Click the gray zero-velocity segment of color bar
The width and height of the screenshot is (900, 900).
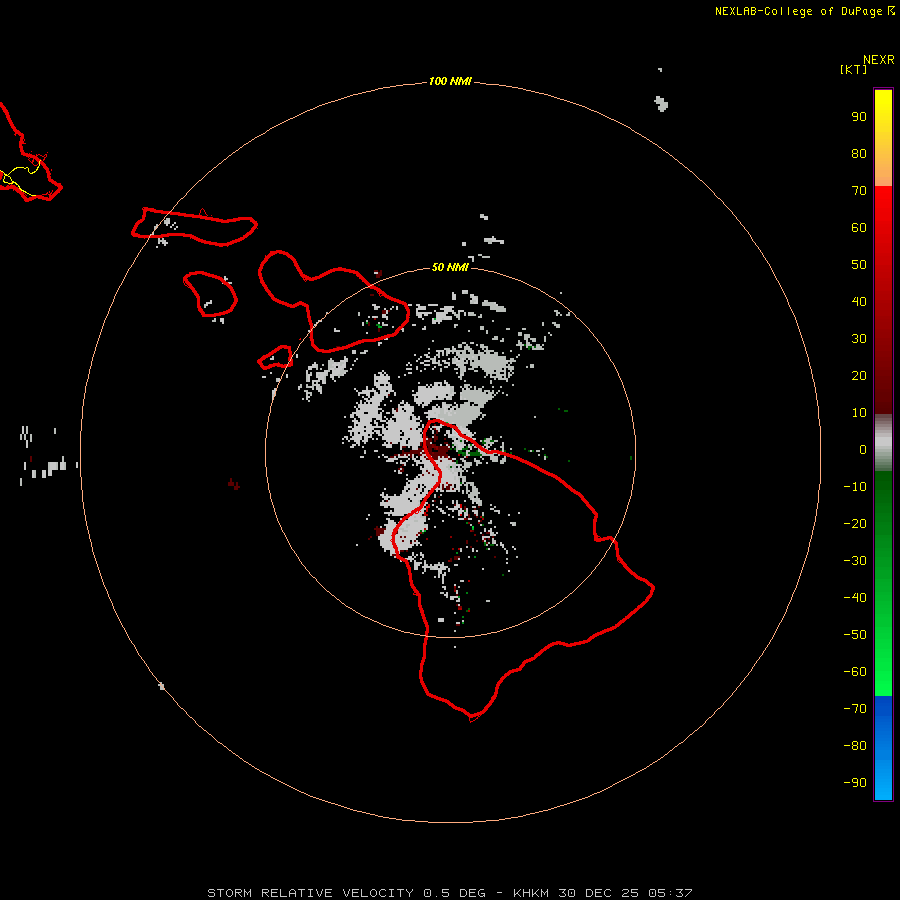pos(883,443)
